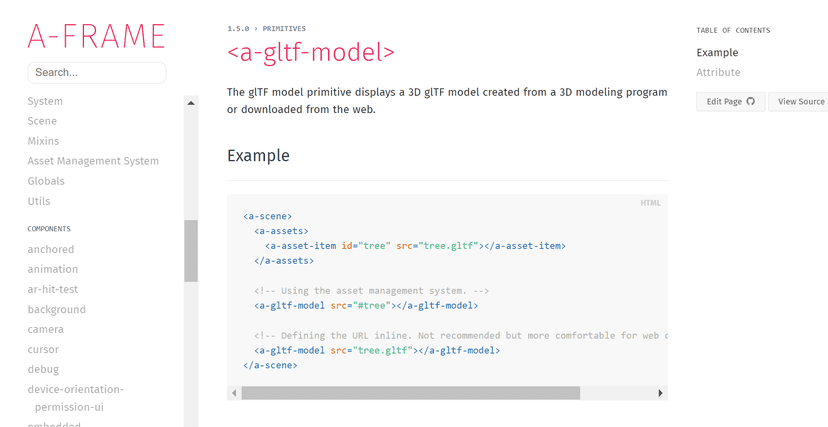Focus the Search input field
Viewport: 828px width, 427px height.
(x=97, y=73)
